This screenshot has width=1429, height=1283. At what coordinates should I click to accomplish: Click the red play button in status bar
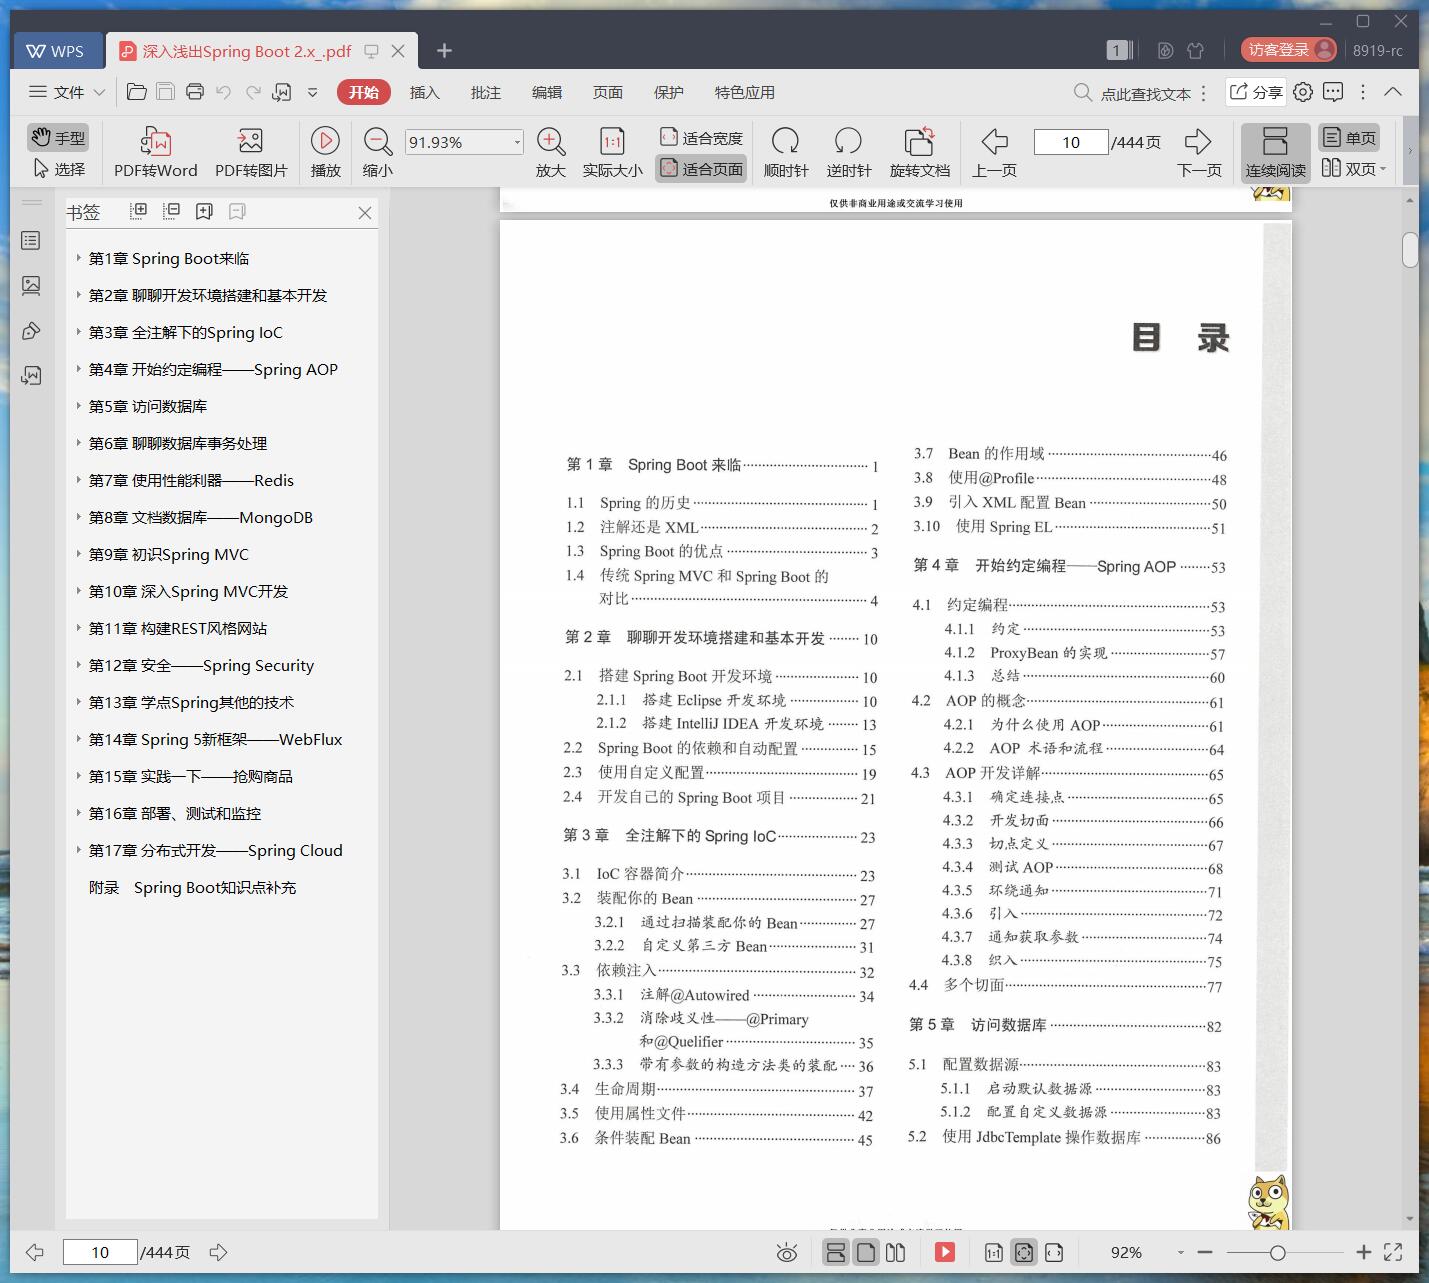[x=945, y=1252]
